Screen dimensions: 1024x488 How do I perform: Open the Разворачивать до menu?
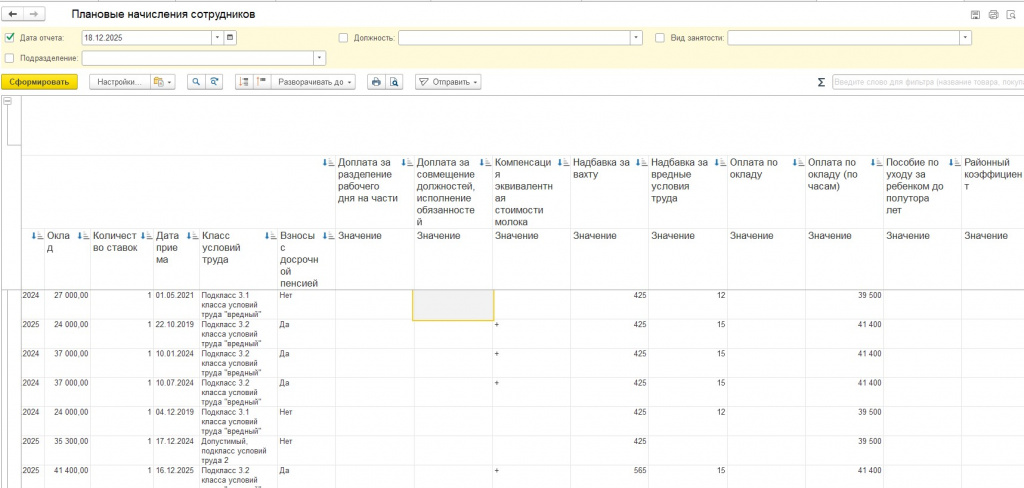click(315, 82)
